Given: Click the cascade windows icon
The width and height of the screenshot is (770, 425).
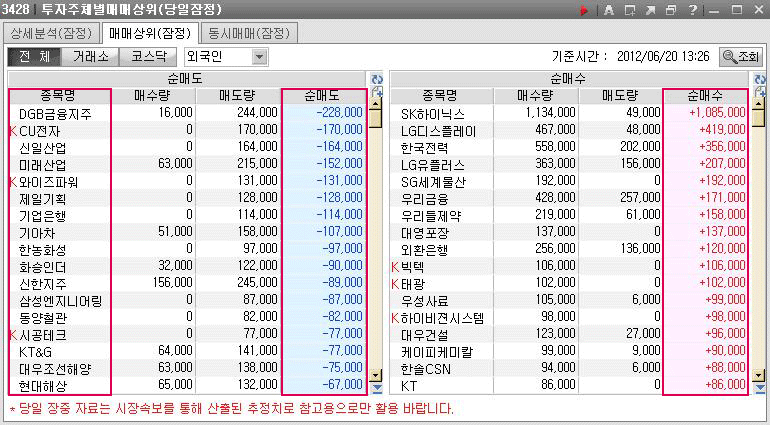Looking at the screenshot, I should tap(671, 10).
